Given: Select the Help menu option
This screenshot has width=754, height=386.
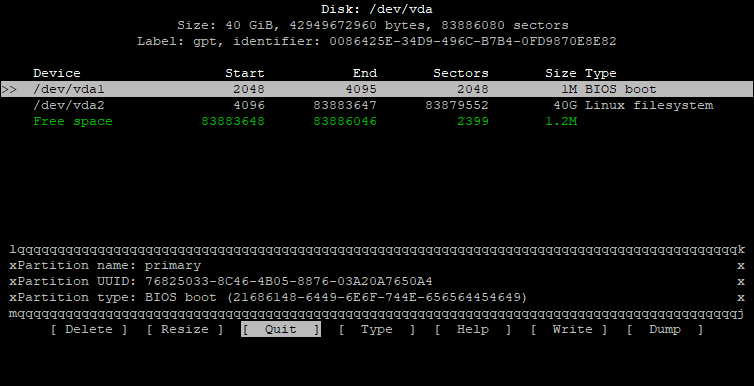Looking at the screenshot, I should tap(473, 329).
